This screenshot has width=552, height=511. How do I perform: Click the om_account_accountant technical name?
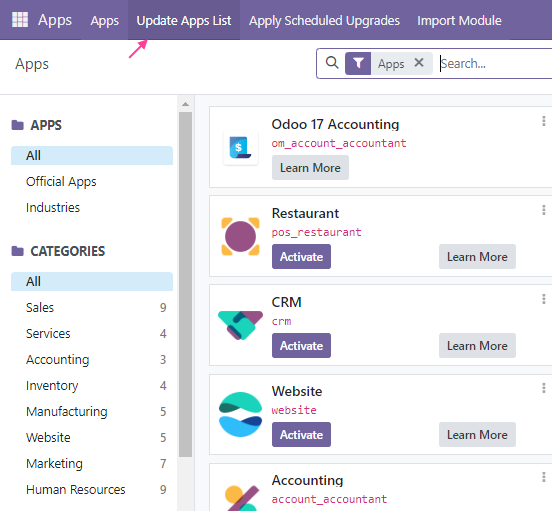pos(339,143)
